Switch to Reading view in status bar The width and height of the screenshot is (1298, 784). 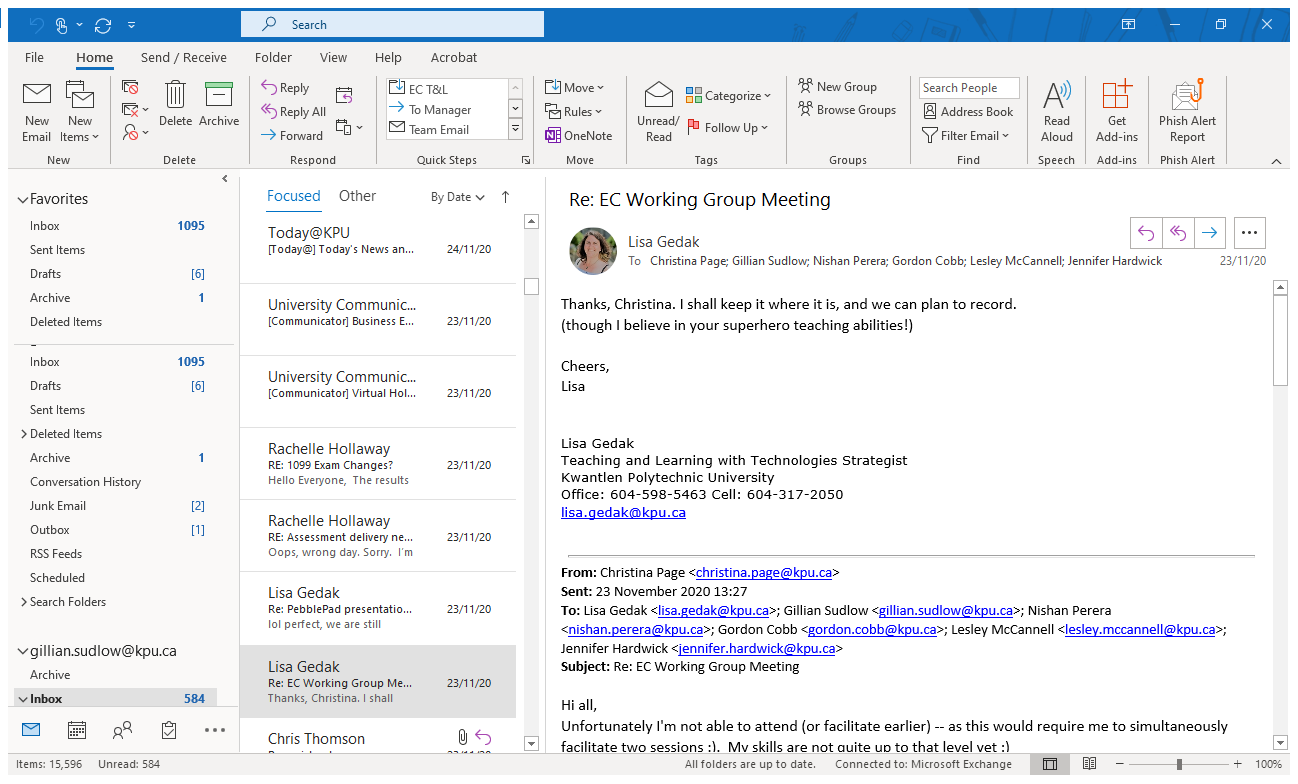[1089, 763]
